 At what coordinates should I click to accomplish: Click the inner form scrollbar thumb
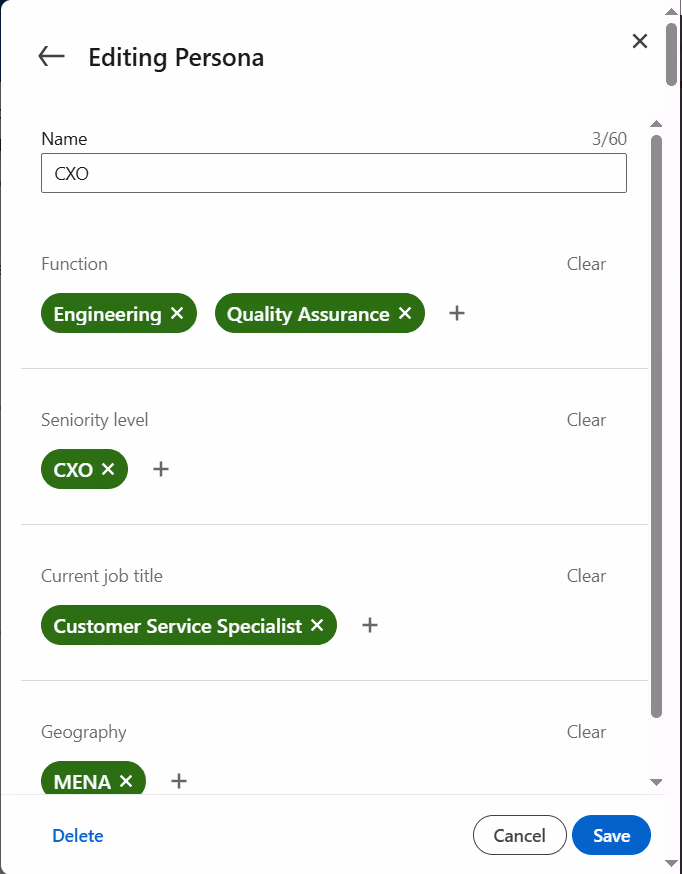click(x=656, y=426)
